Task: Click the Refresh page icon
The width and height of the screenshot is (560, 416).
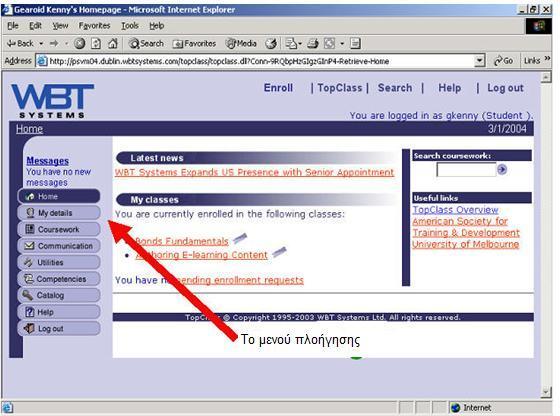Action: (x=96, y=44)
